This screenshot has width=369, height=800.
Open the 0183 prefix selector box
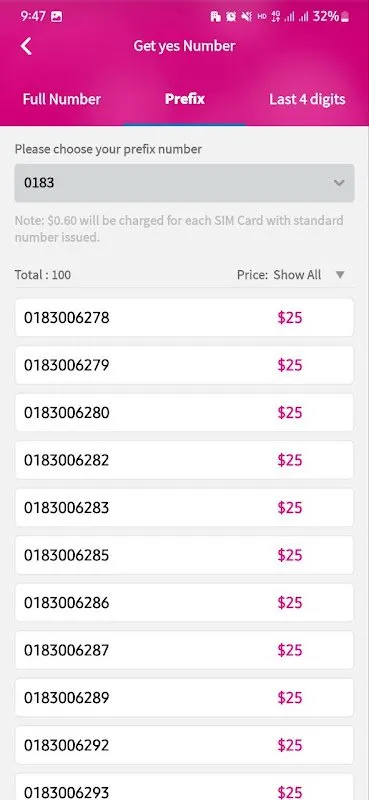coord(184,183)
